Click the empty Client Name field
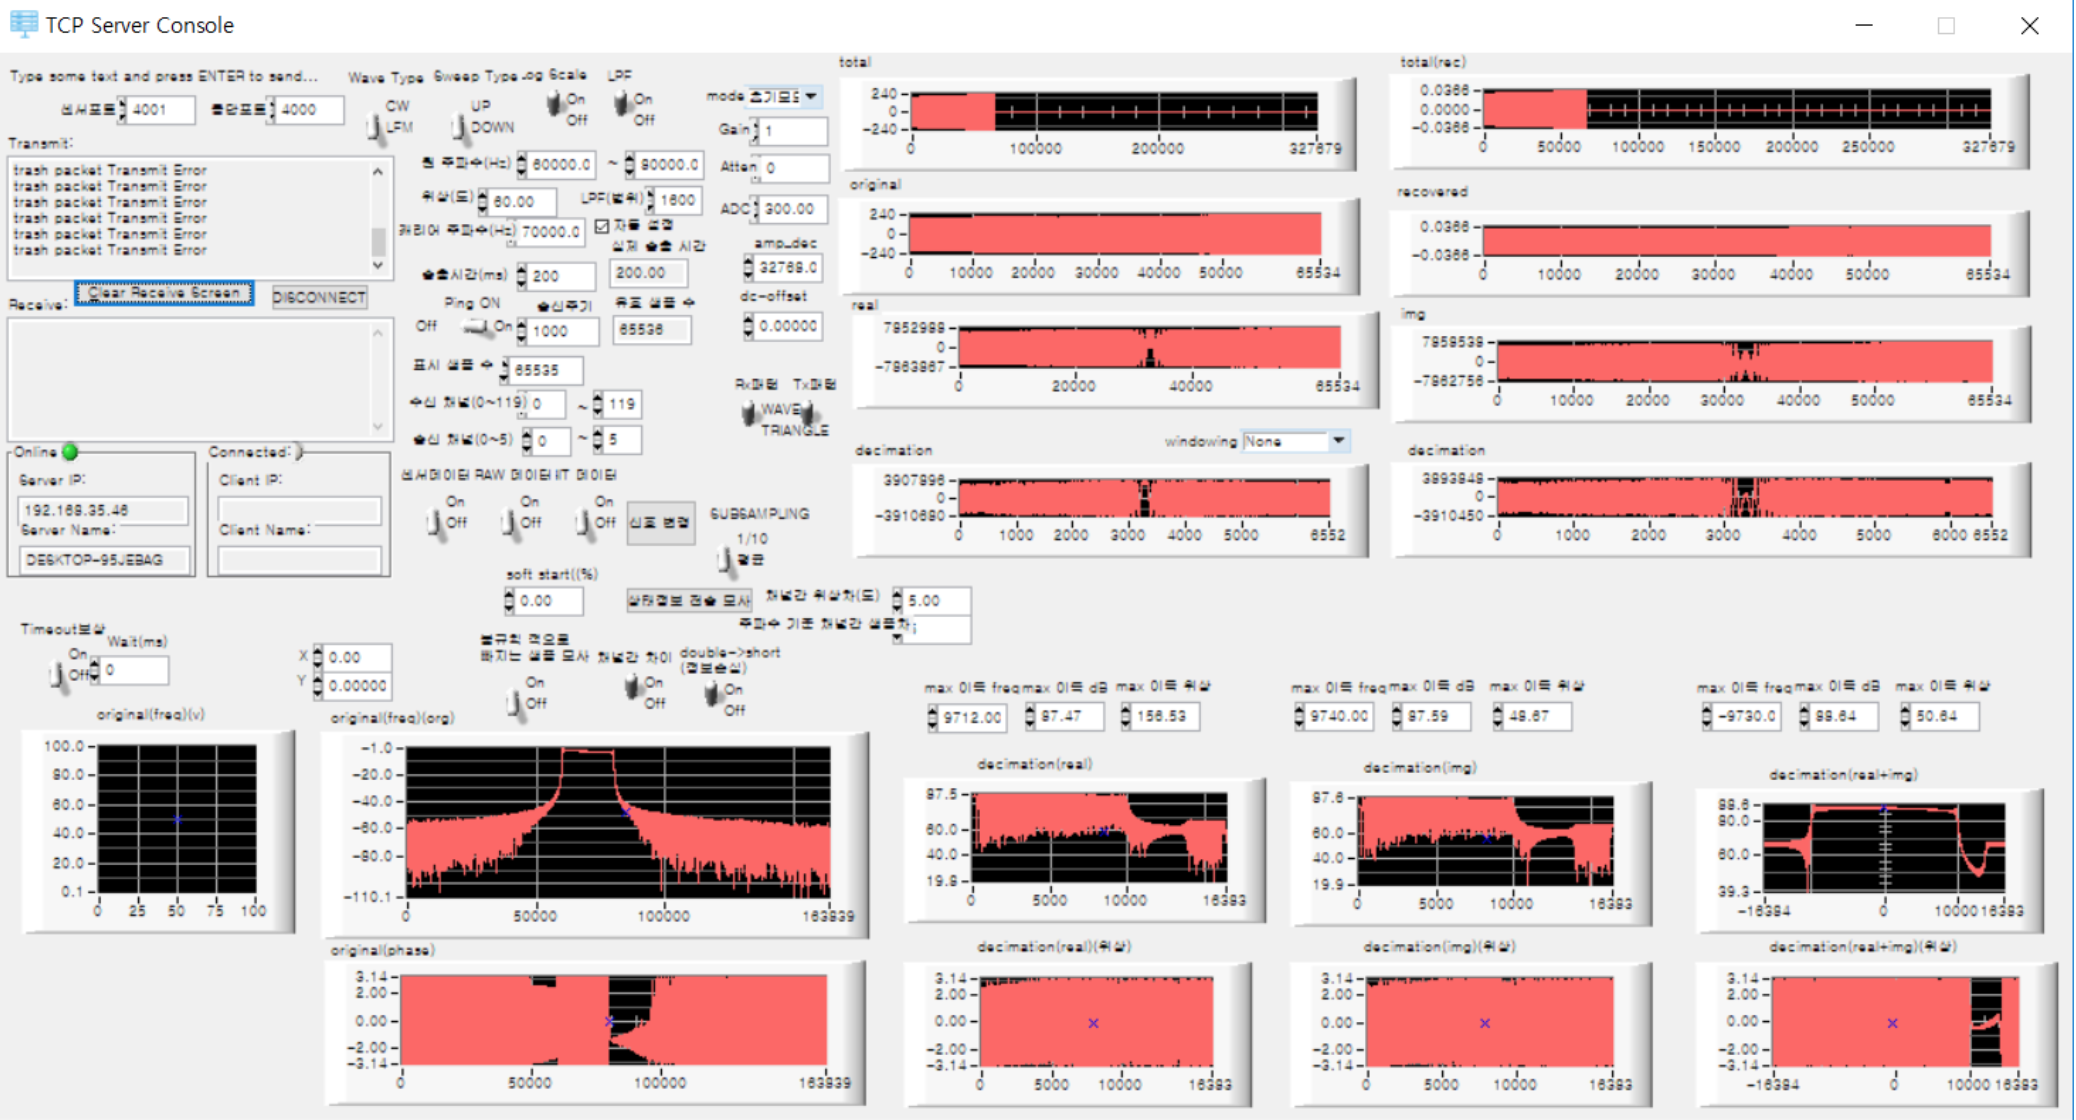2076x1120 pixels. [299, 560]
